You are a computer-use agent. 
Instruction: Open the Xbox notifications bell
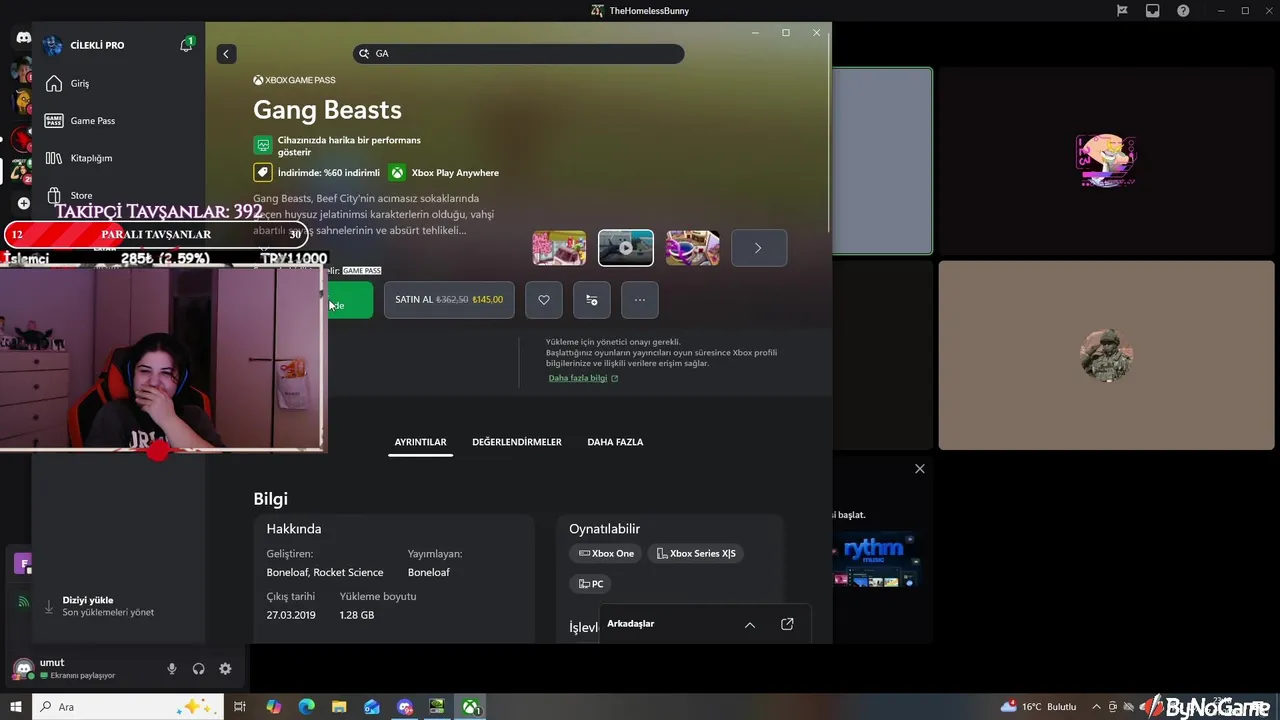pyautogui.click(x=186, y=45)
